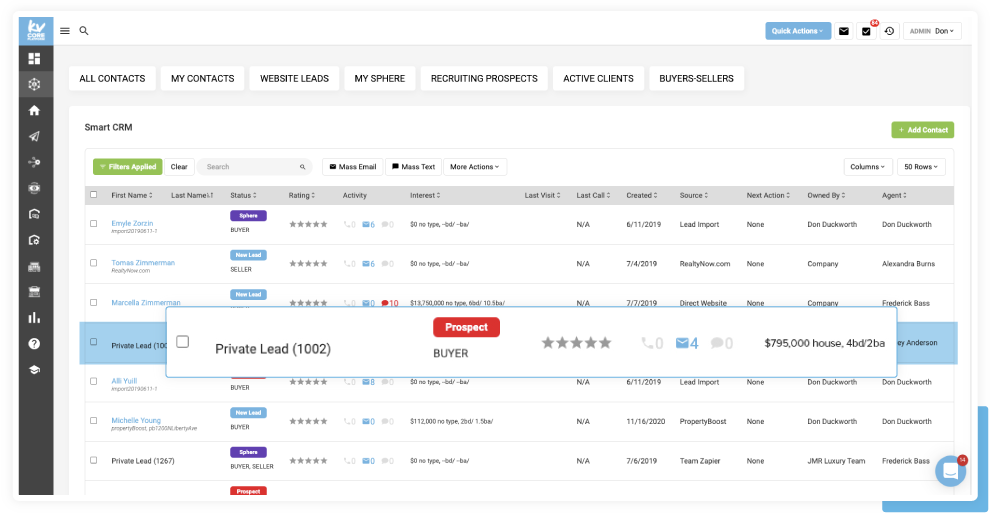Clear the applied filters
This screenshot has width=1000, height=529.
pyautogui.click(x=179, y=167)
